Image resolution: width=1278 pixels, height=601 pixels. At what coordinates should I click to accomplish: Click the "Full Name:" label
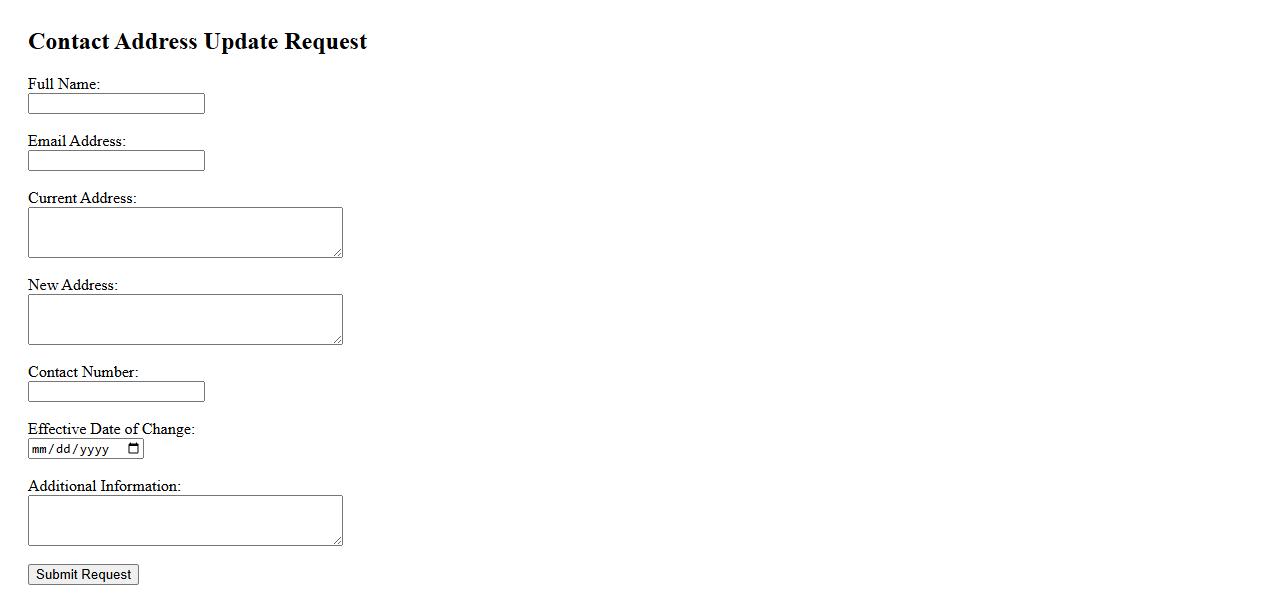click(64, 84)
